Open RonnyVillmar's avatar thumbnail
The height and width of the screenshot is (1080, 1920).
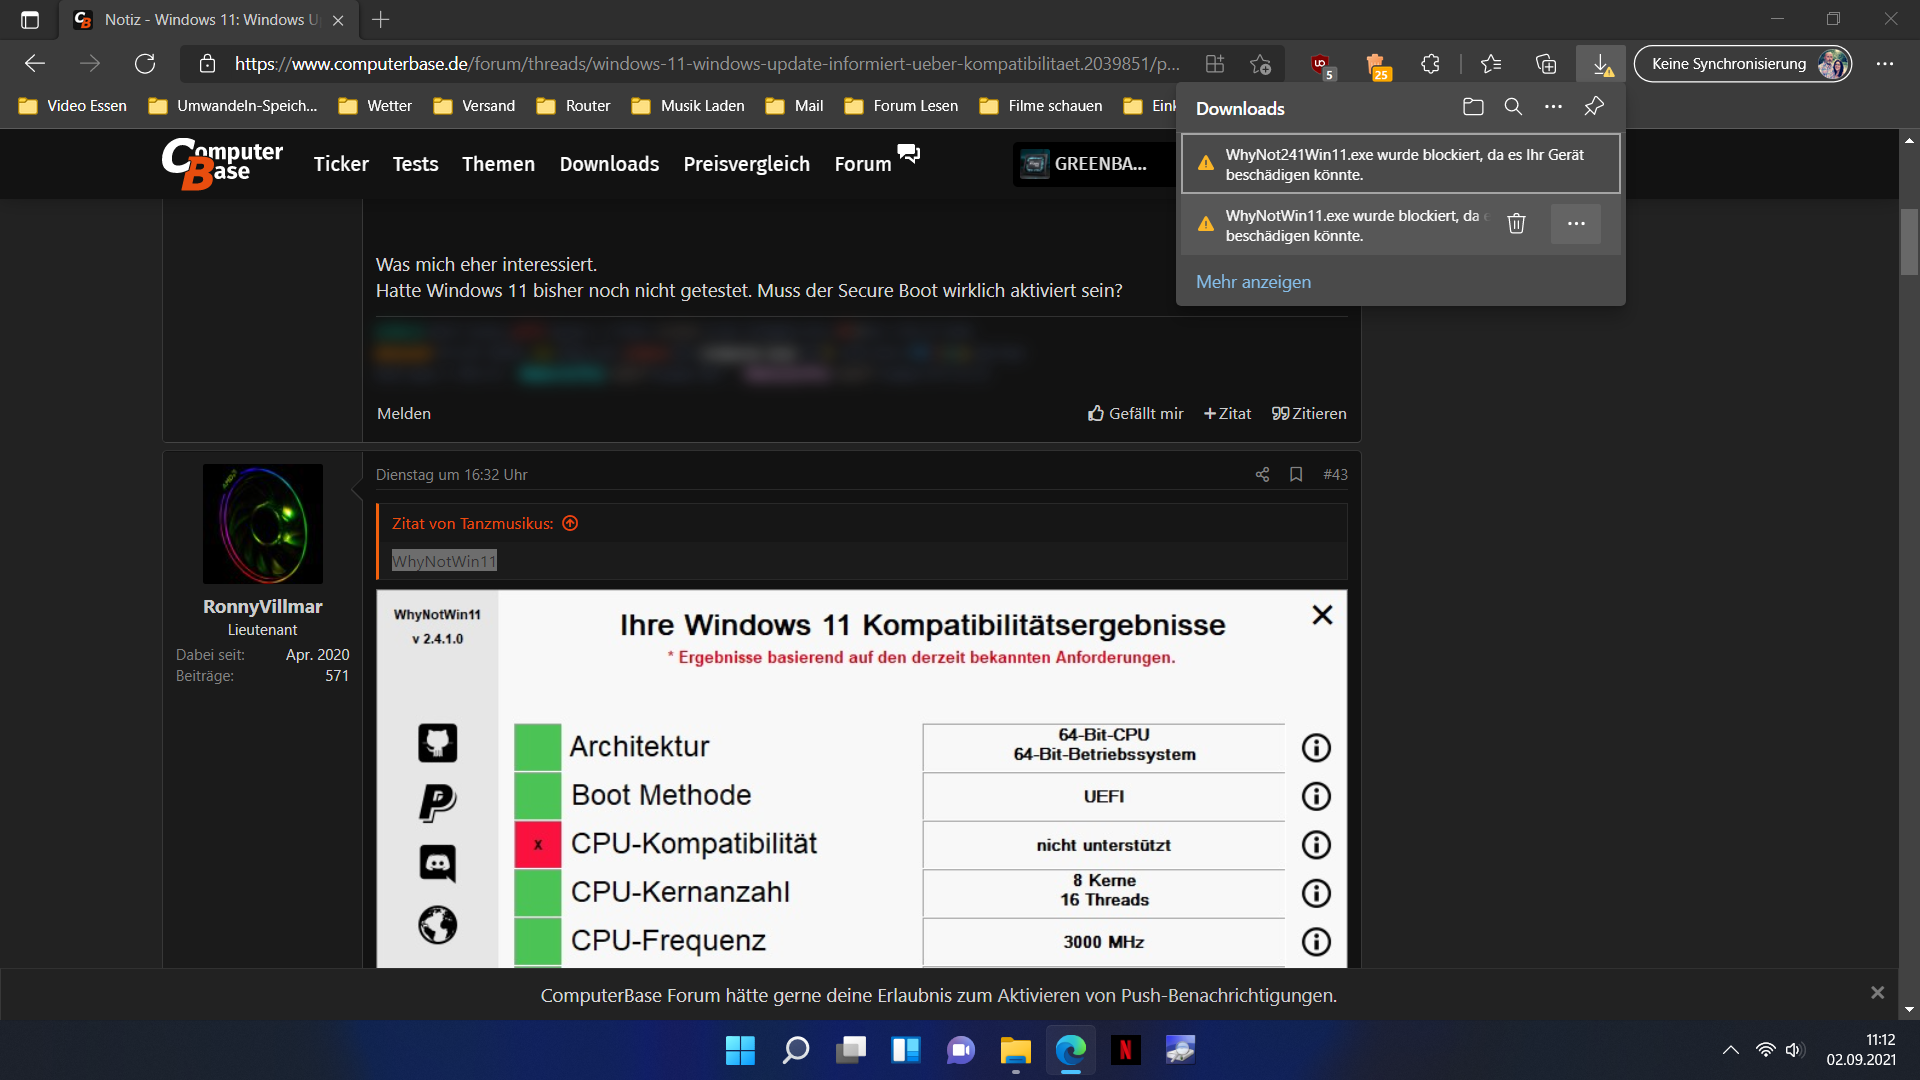(x=262, y=524)
